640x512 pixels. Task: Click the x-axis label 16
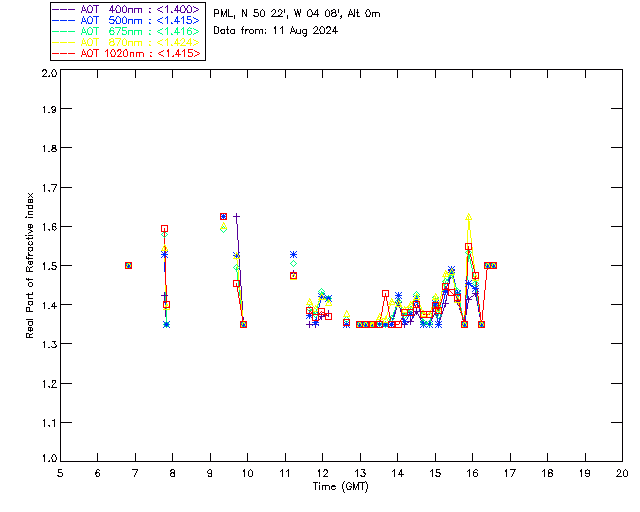click(x=472, y=474)
